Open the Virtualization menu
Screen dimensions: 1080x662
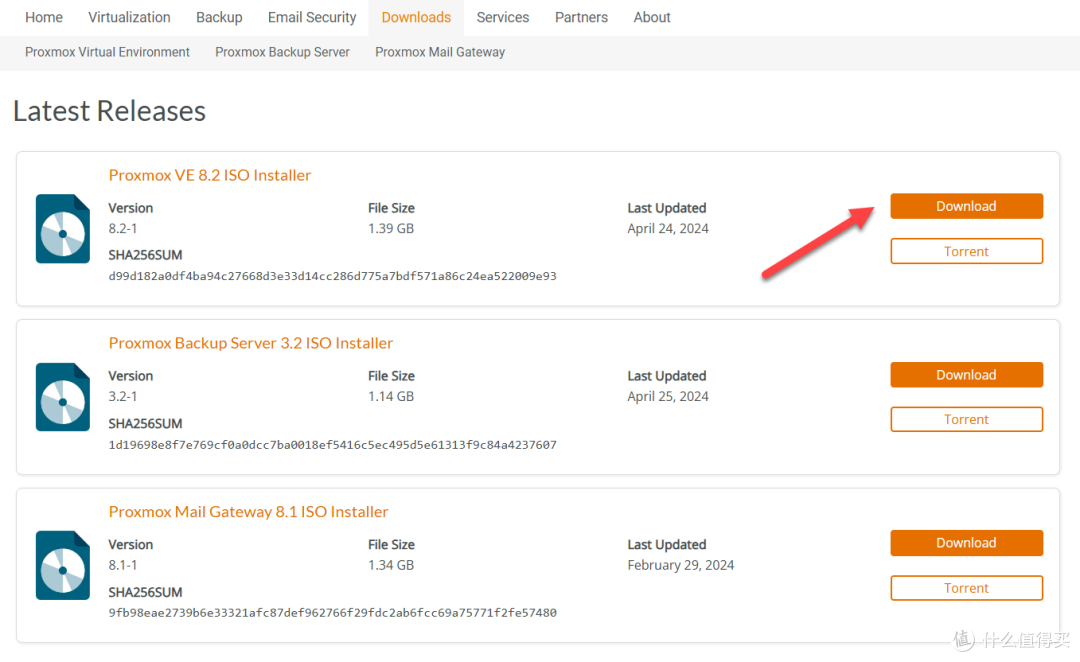coord(129,17)
